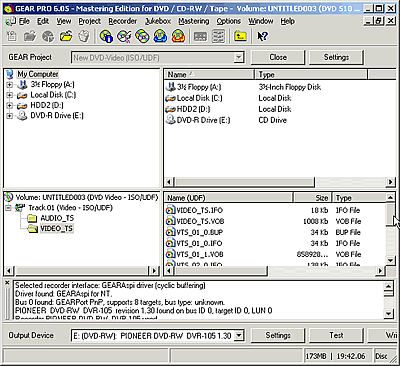The height and width of the screenshot is (366, 400).
Task: Click the Close project button
Action: [278, 57]
